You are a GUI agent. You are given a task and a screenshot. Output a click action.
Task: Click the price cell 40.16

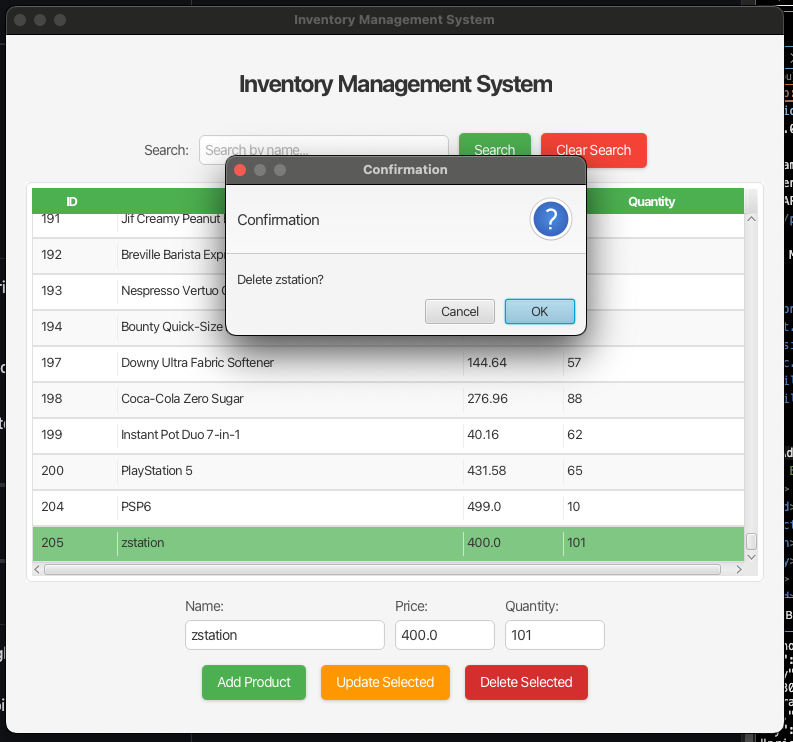(x=513, y=434)
